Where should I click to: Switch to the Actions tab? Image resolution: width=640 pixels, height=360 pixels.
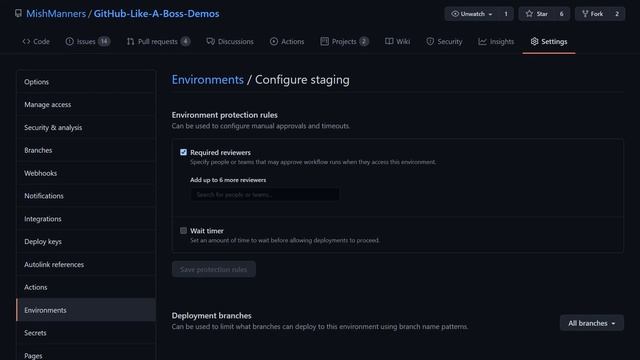click(x=287, y=42)
